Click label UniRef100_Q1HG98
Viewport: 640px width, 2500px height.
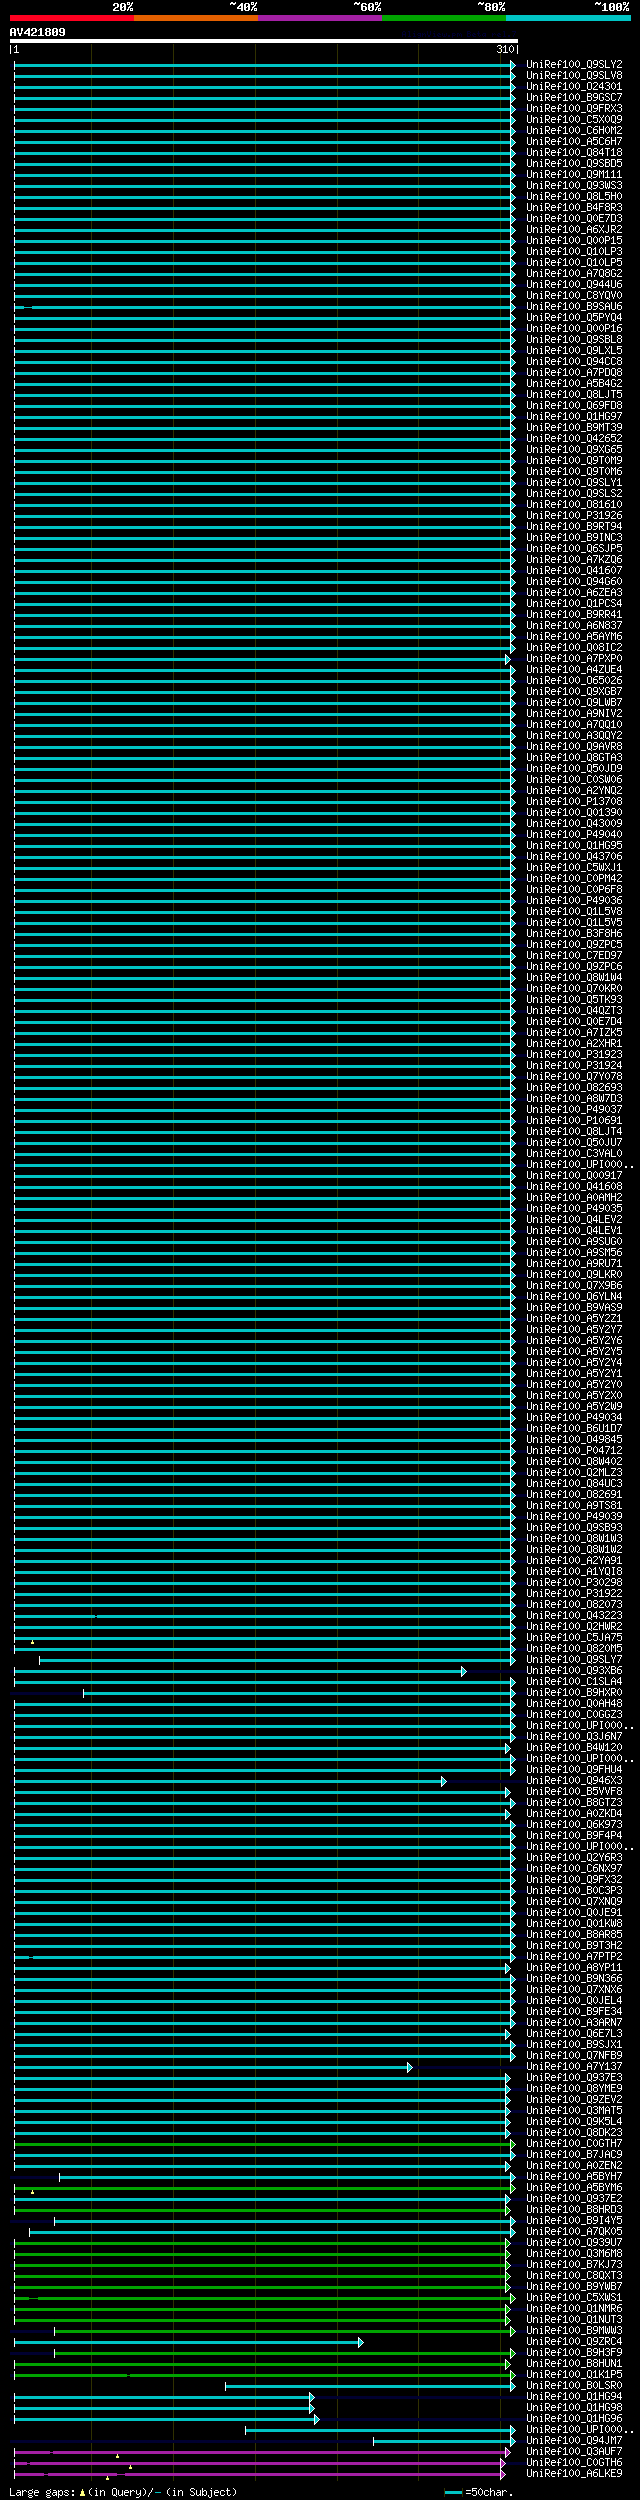click(x=574, y=2408)
